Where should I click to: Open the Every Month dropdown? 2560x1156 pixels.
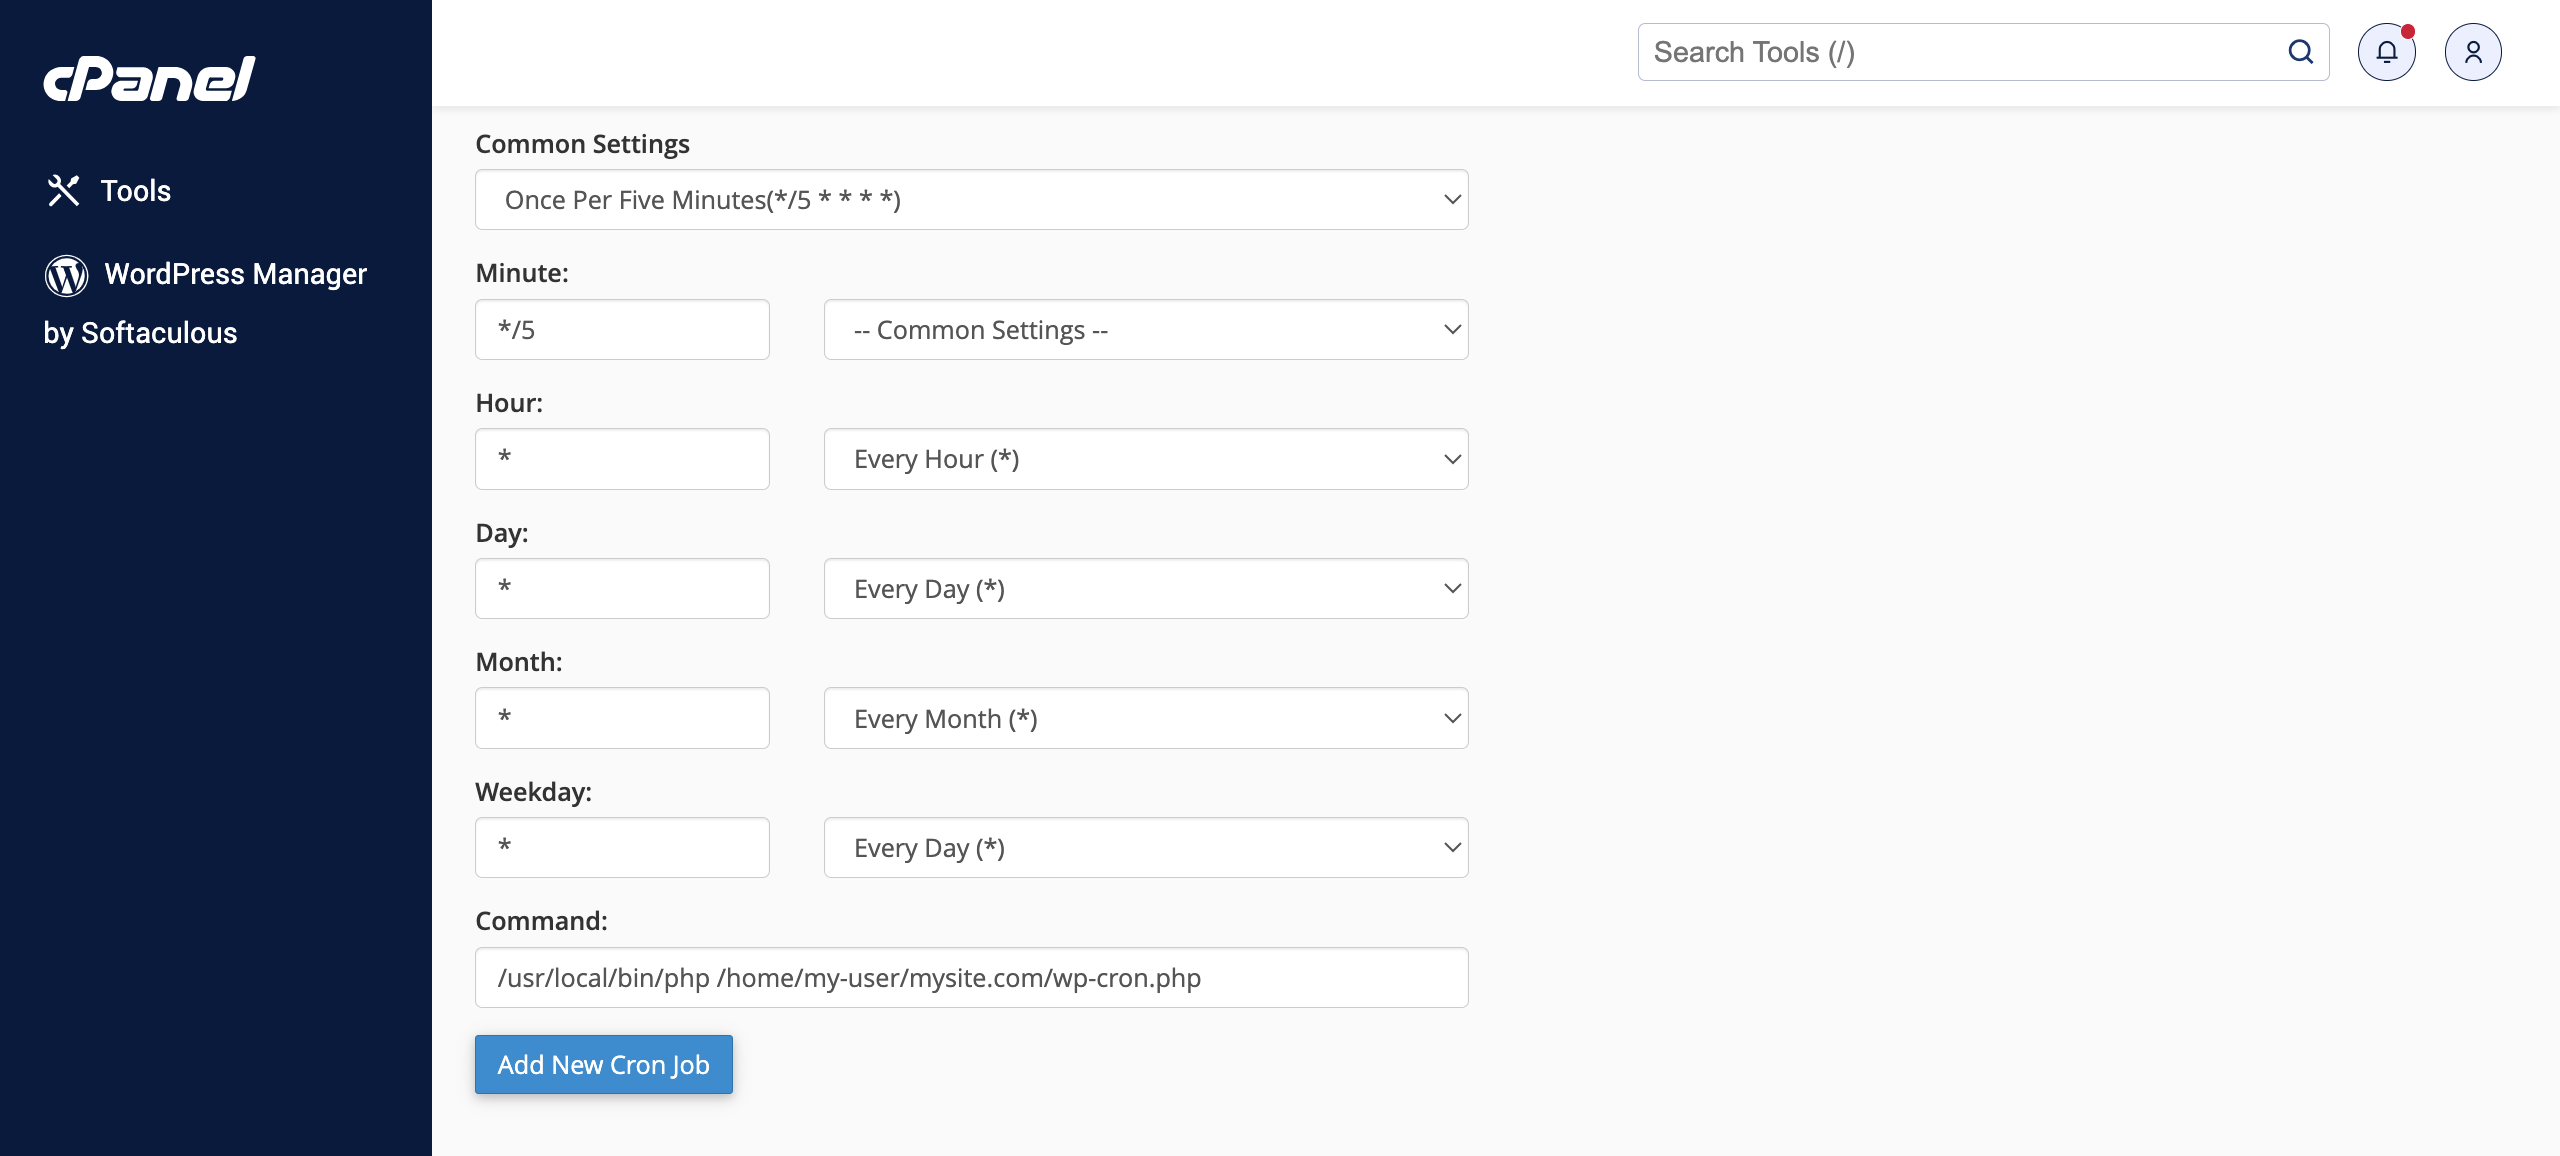point(1145,717)
